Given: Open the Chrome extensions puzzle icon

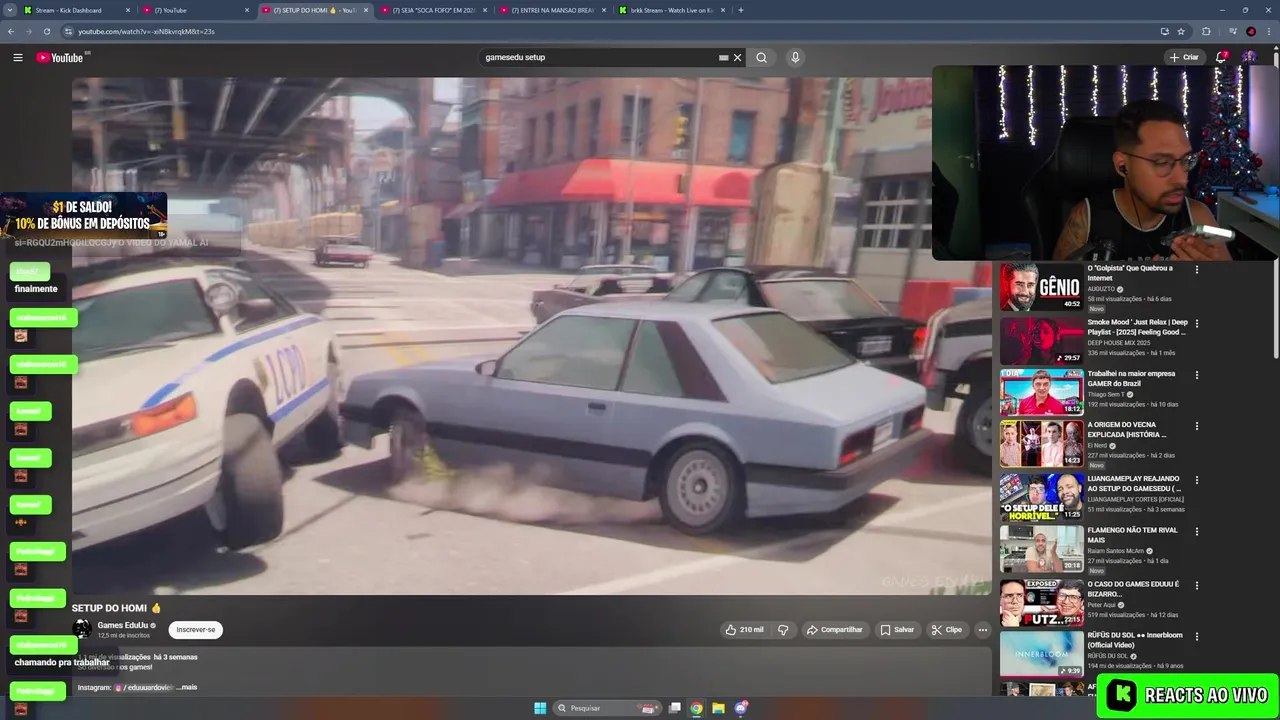Looking at the screenshot, I should 1206,31.
